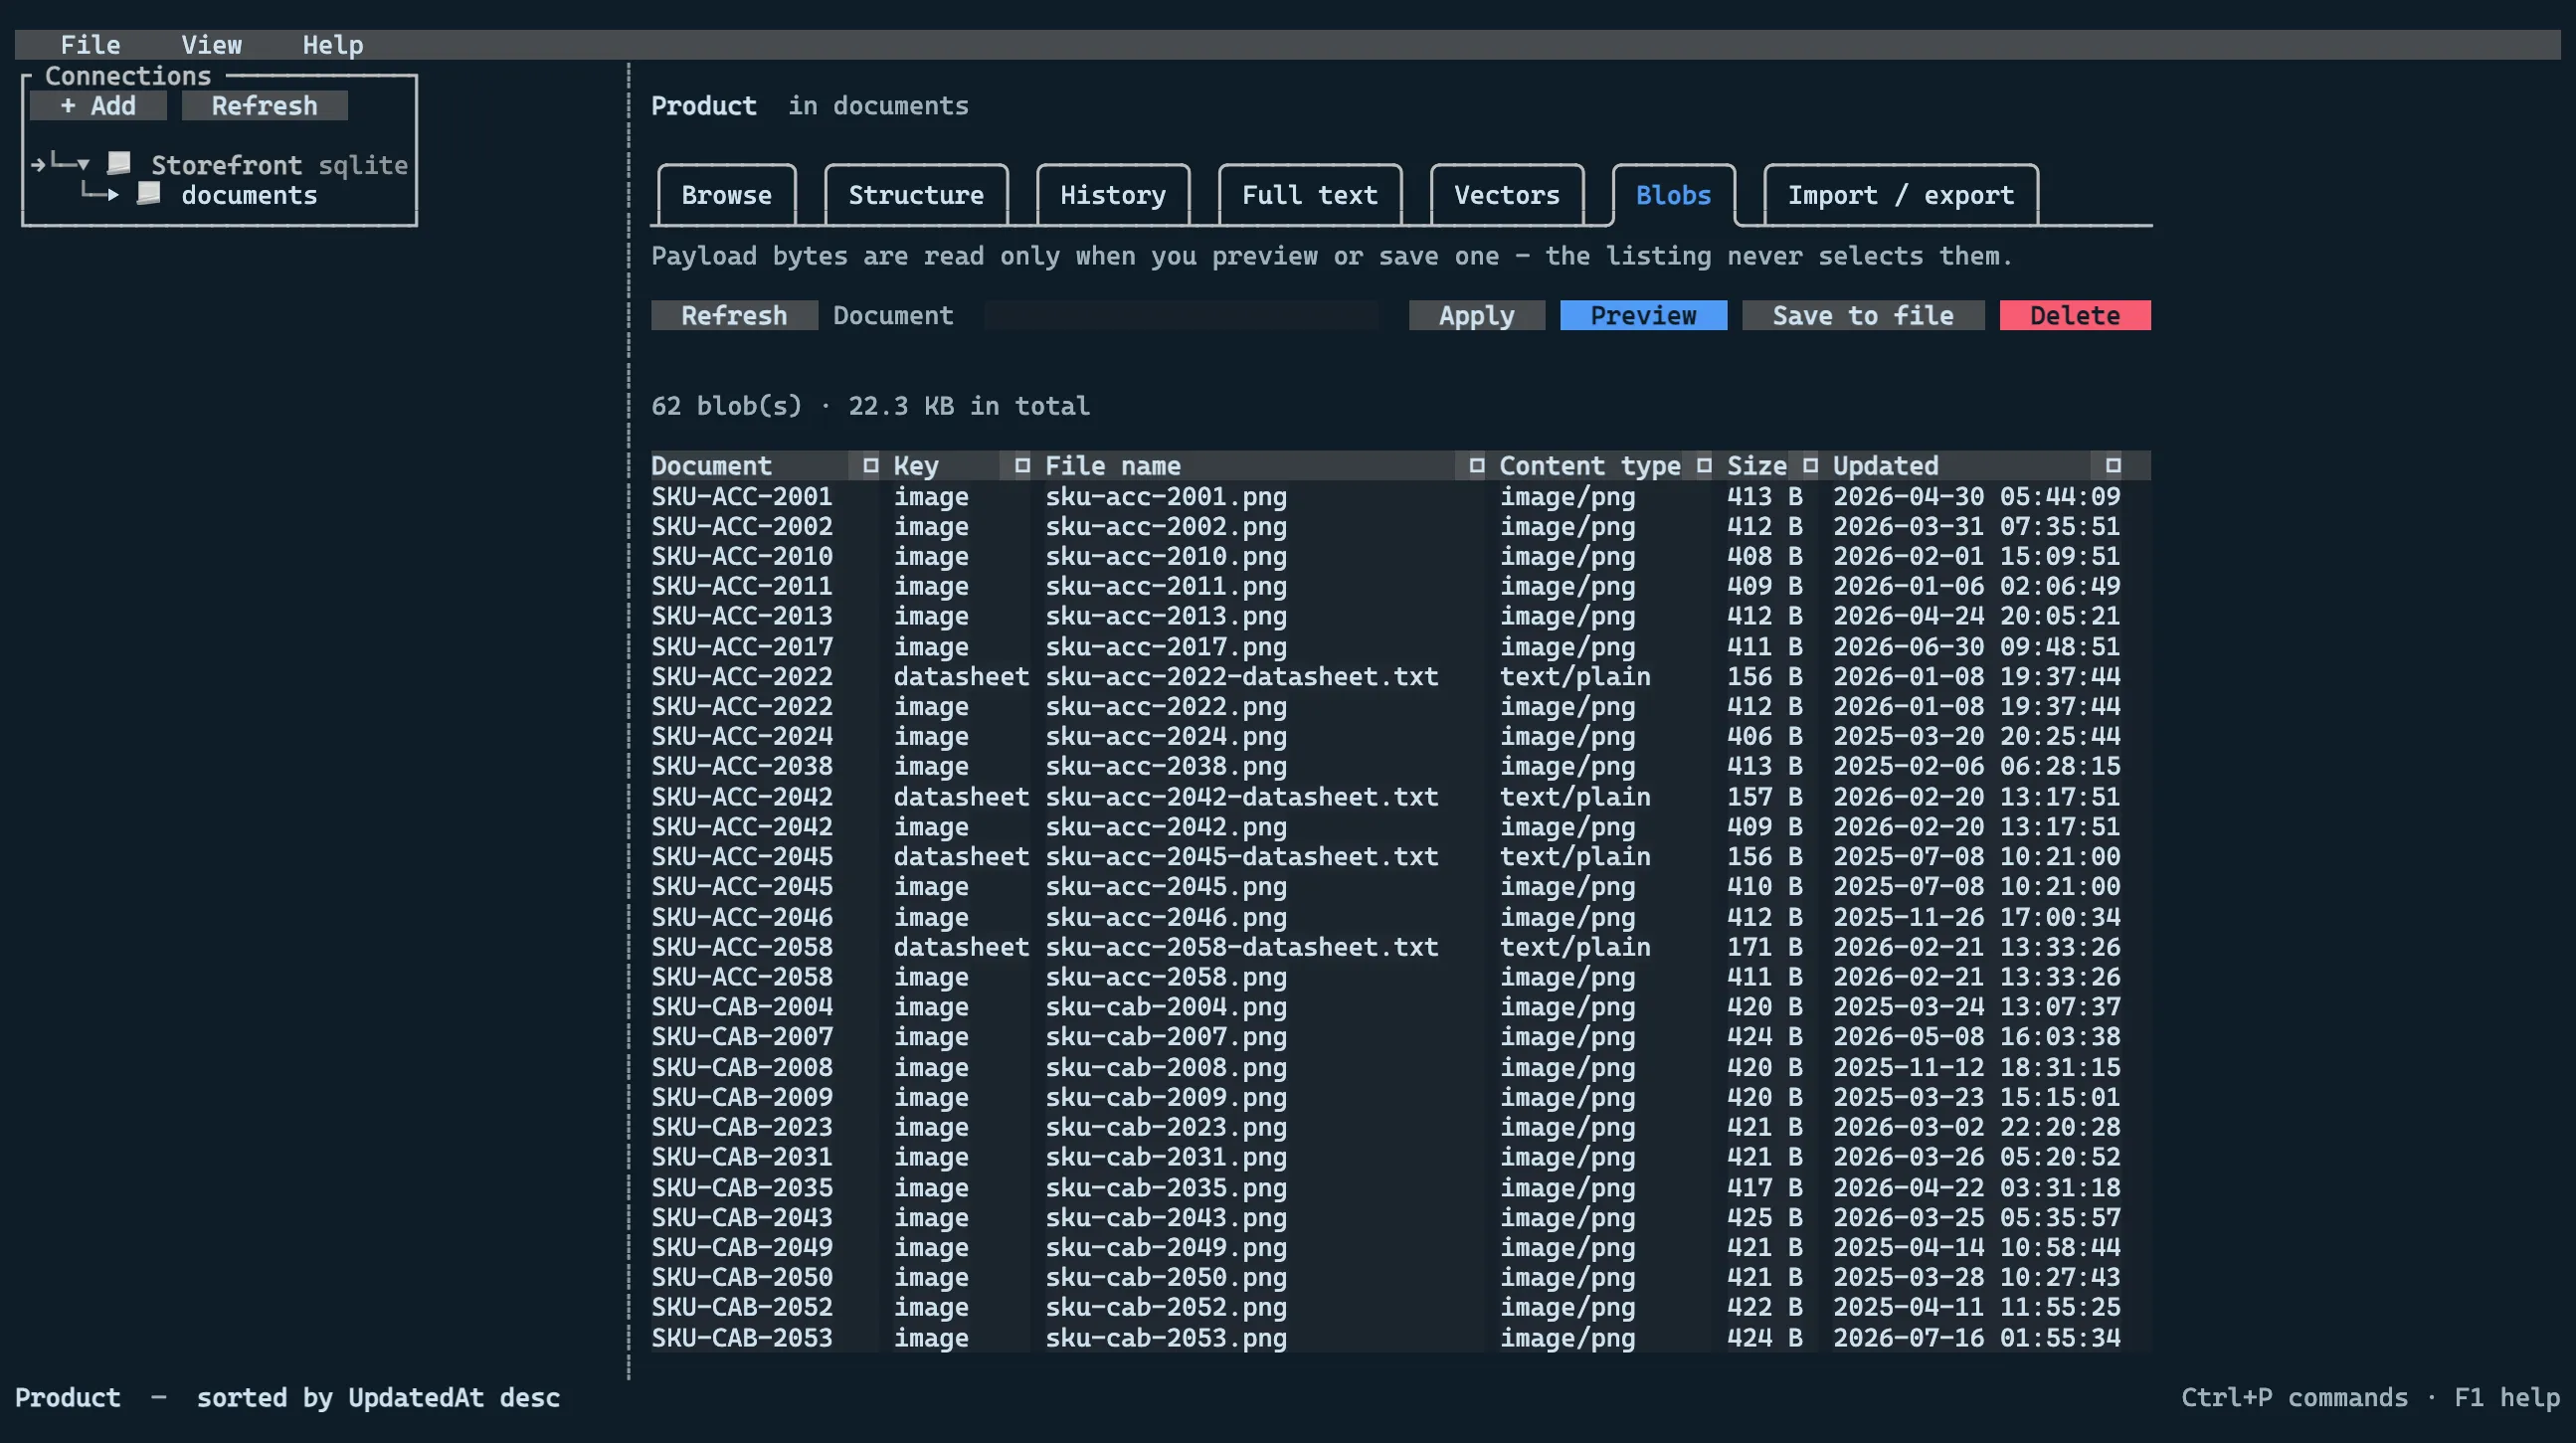Open the Import / export tab
The width and height of the screenshot is (2576, 1443).
(1901, 195)
